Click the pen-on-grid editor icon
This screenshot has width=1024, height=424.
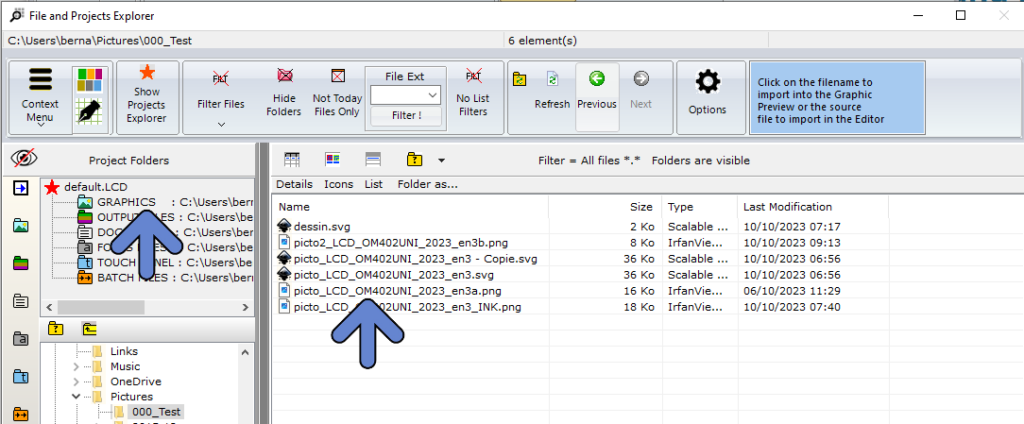pyautogui.click(x=90, y=112)
